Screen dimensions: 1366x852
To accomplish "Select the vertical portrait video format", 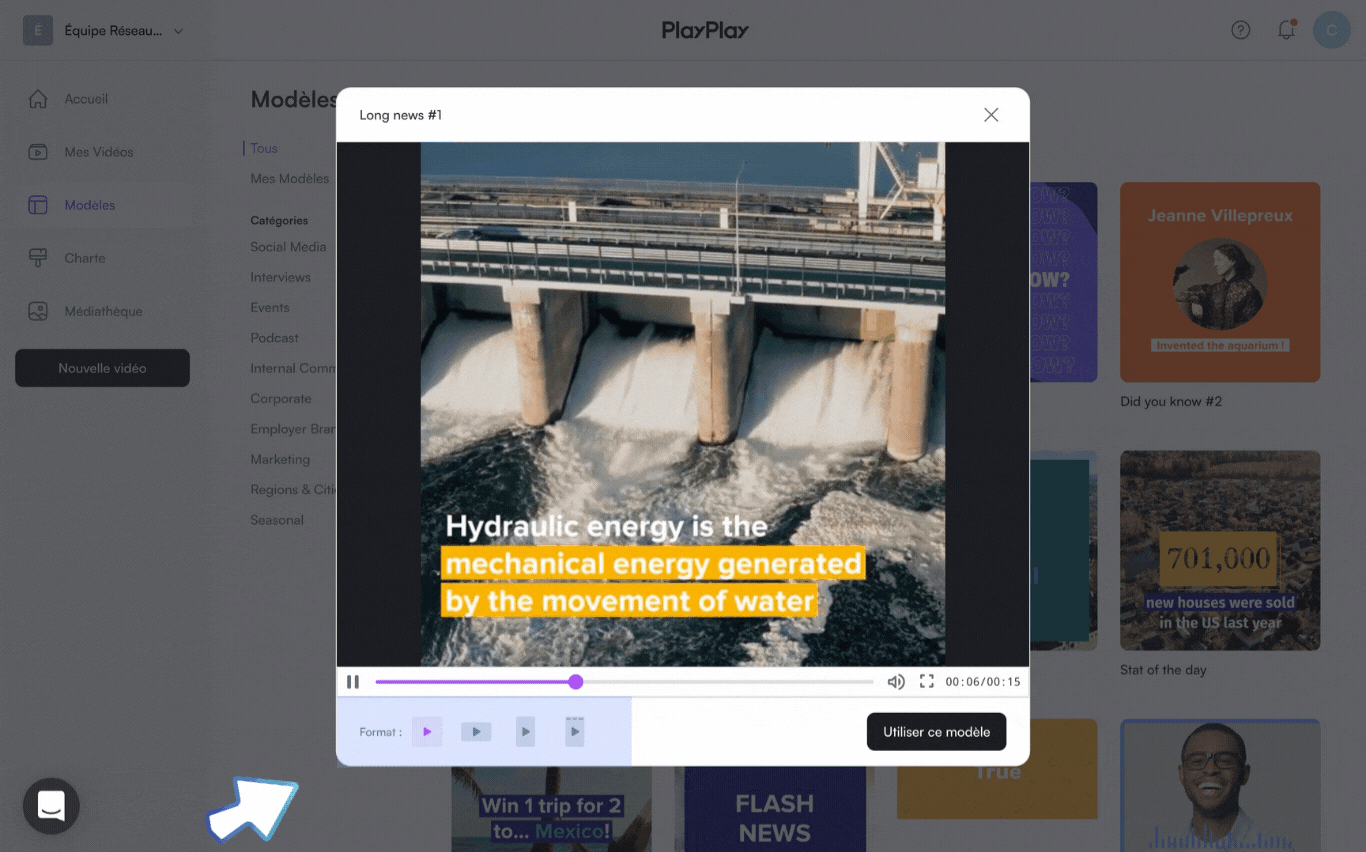I will [525, 732].
